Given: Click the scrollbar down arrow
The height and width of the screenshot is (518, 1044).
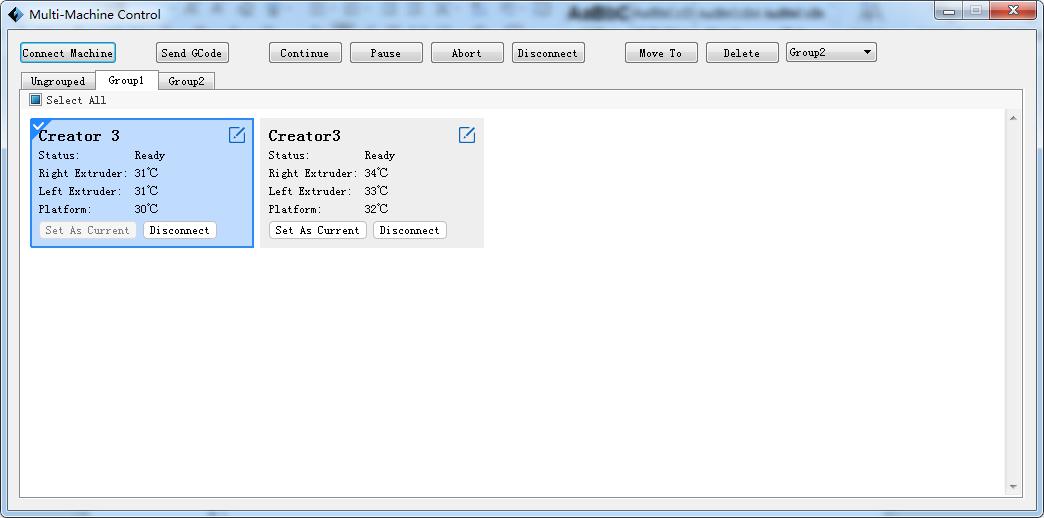Looking at the screenshot, I should tap(1013, 487).
